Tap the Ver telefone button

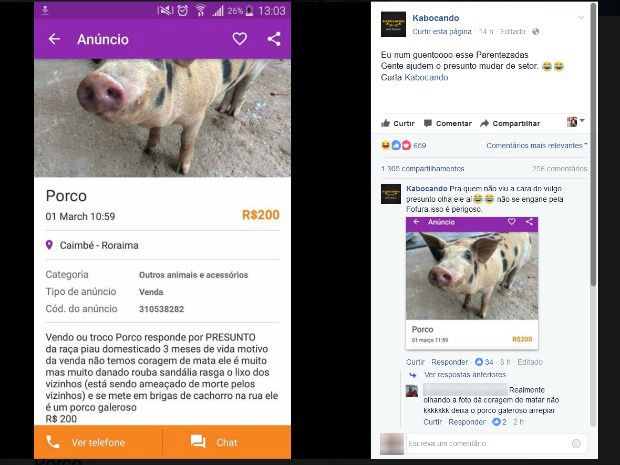pos(98,442)
